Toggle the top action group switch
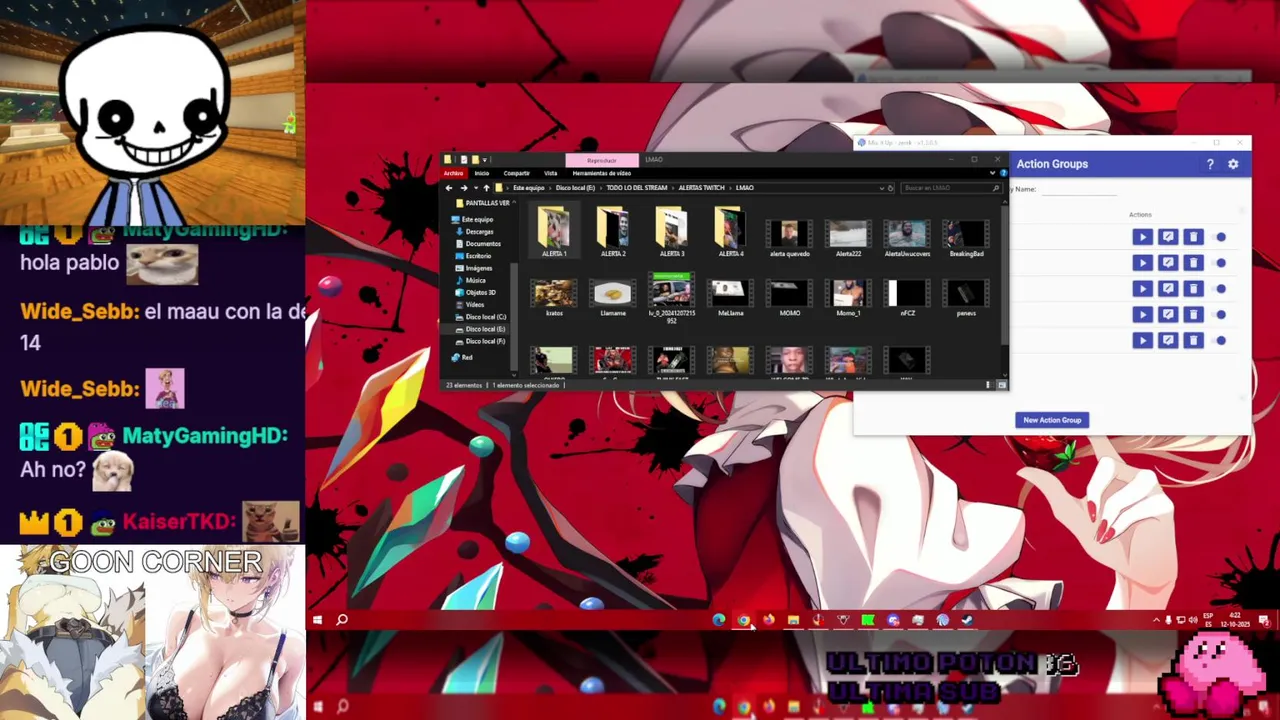 pyautogui.click(x=1221, y=237)
